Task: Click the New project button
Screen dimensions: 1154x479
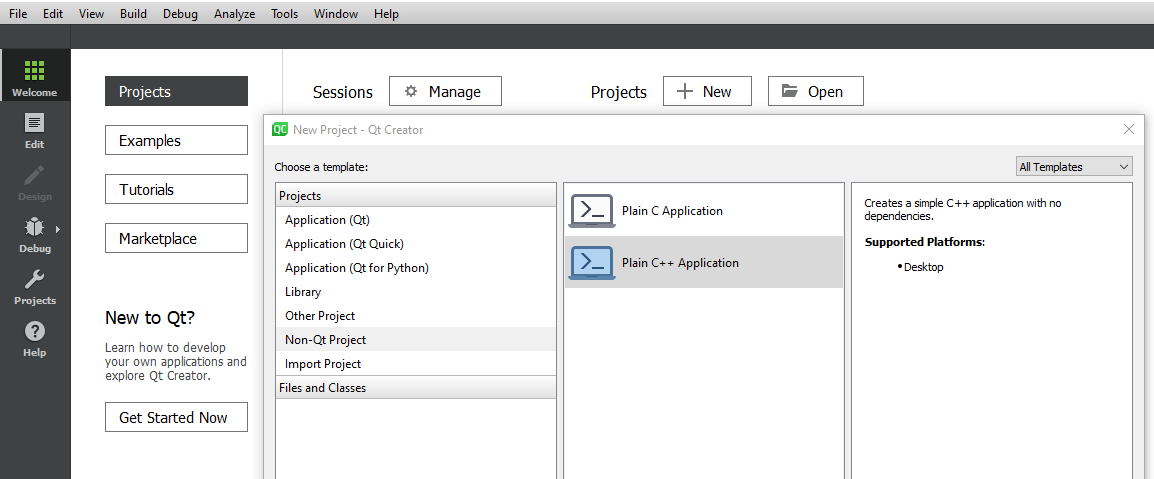Action: (x=707, y=91)
